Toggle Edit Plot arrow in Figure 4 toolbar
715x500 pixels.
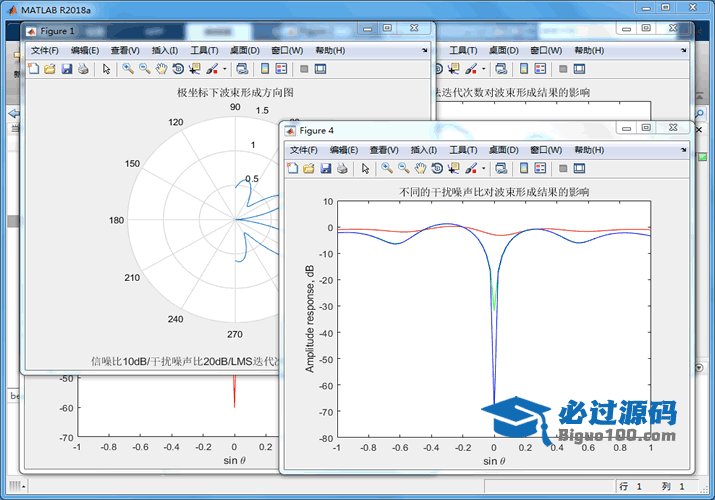pyautogui.click(x=365, y=168)
